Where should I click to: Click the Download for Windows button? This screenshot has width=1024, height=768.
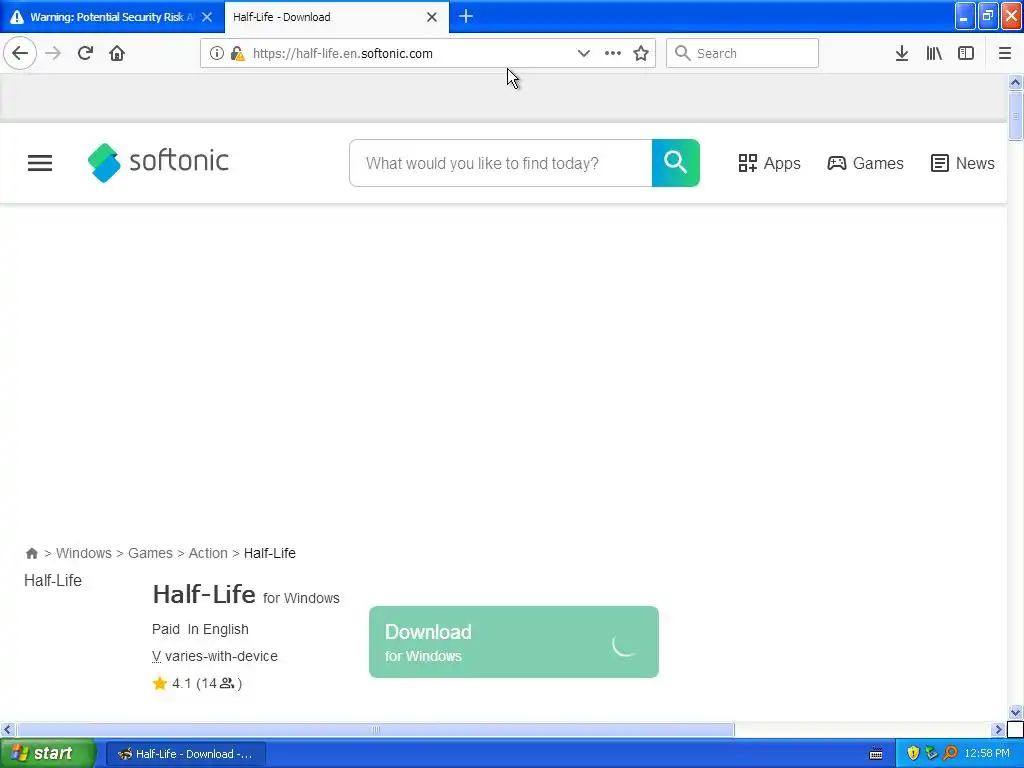[x=514, y=642]
